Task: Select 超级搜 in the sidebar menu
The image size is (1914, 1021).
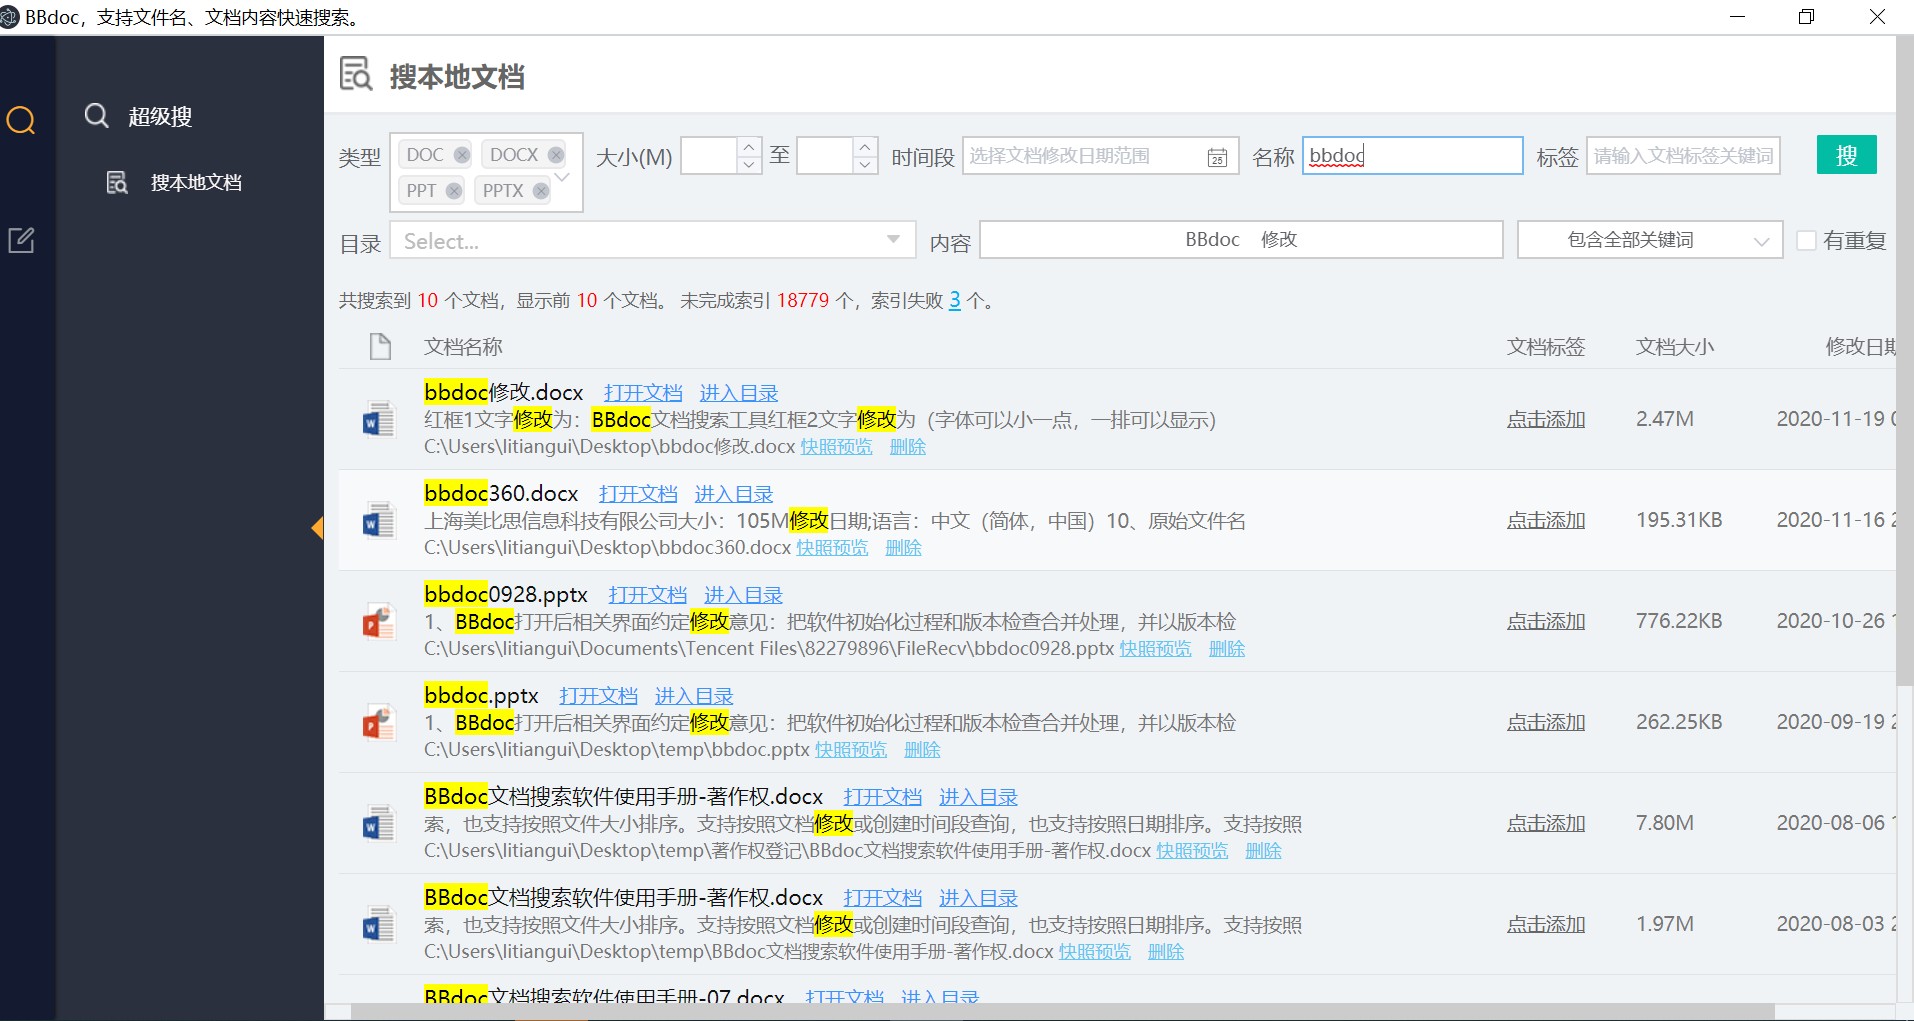Action: coord(160,117)
